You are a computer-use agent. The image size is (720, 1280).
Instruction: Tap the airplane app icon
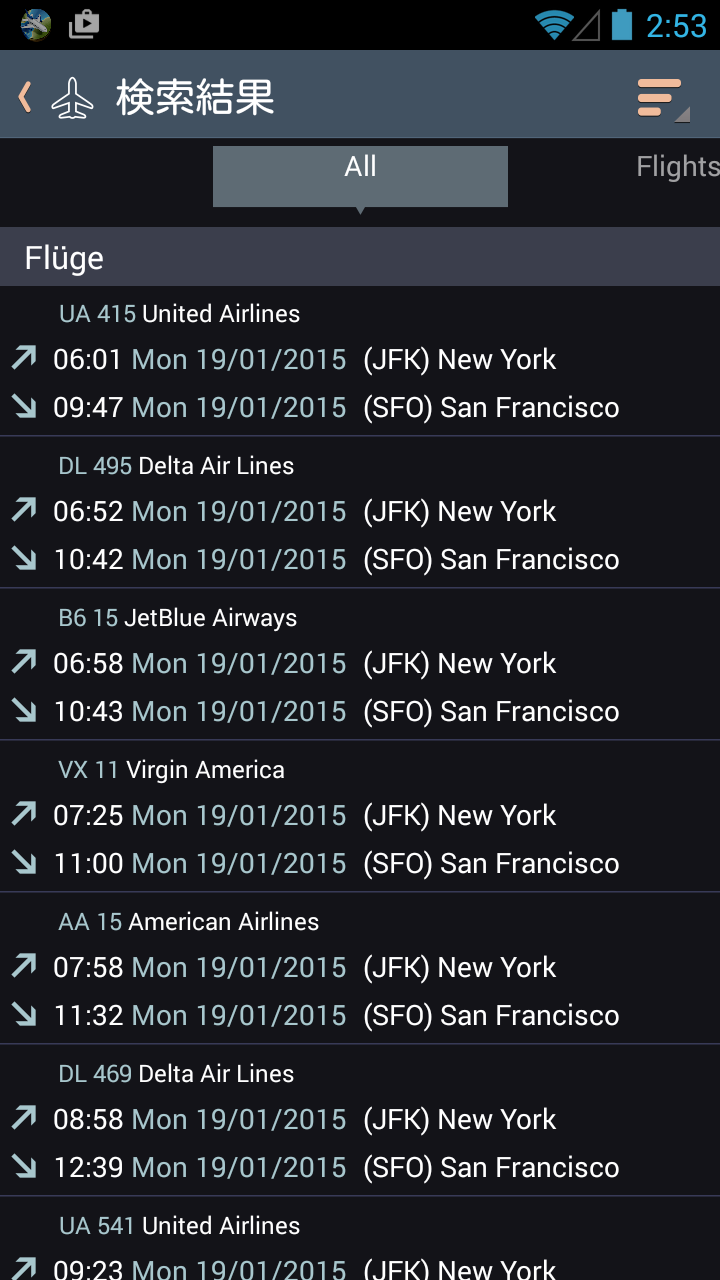tap(72, 98)
